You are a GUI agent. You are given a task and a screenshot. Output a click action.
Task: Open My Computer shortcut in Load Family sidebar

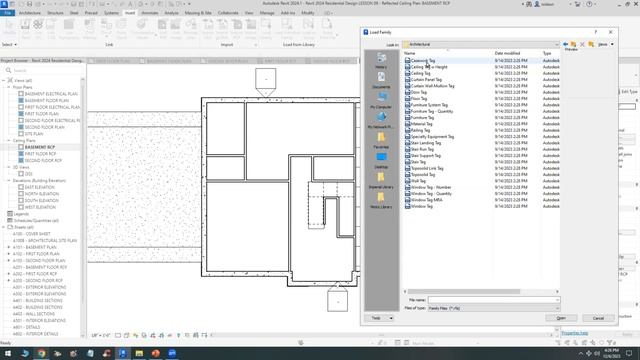point(381,100)
